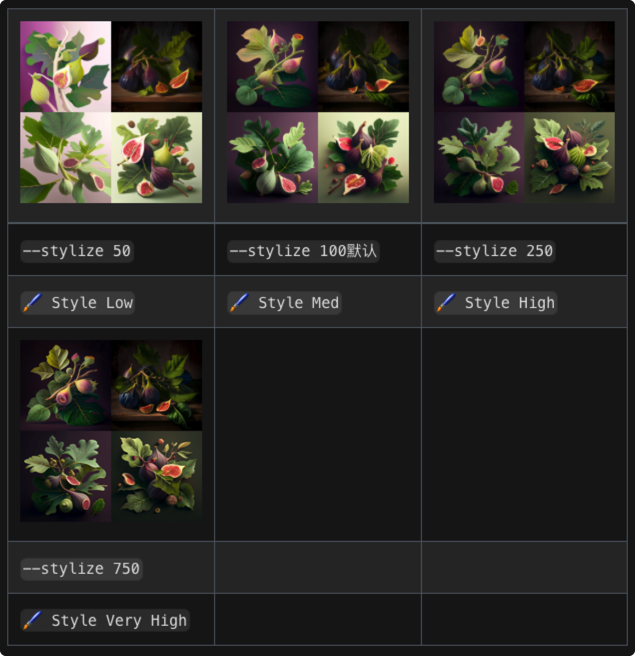Viewport: 635px width, 656px height.
Task: Open the stylize 750 fig image grid
Action: tap(111, 431)
